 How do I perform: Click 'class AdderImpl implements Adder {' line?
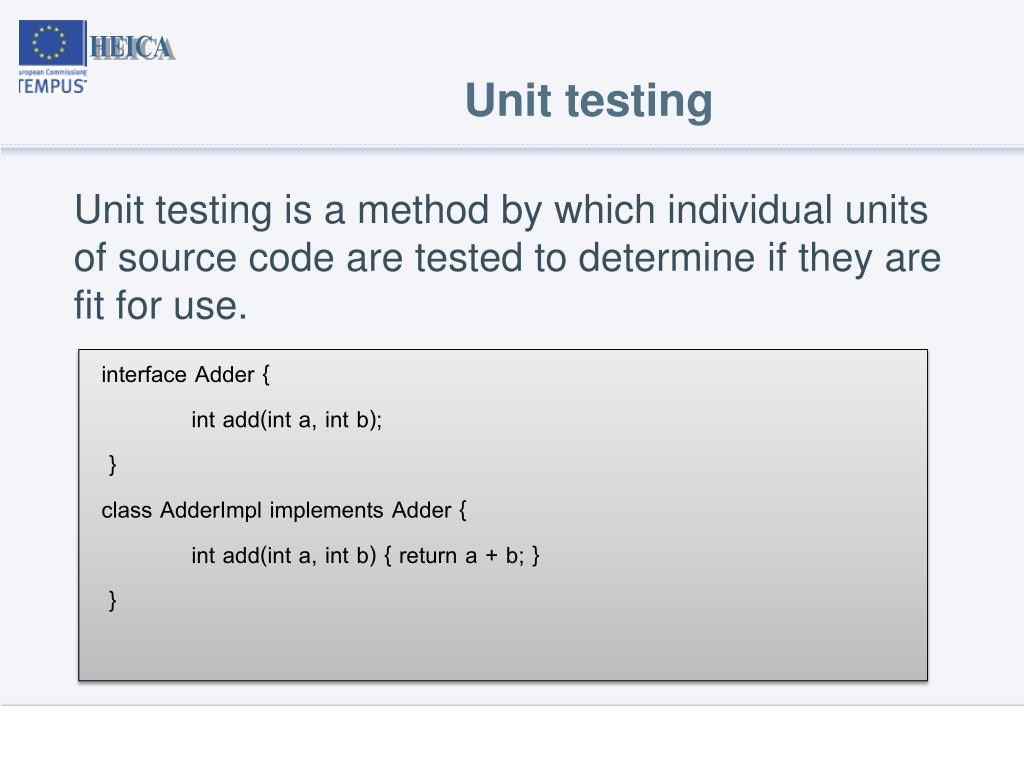[x=284, y=510]
